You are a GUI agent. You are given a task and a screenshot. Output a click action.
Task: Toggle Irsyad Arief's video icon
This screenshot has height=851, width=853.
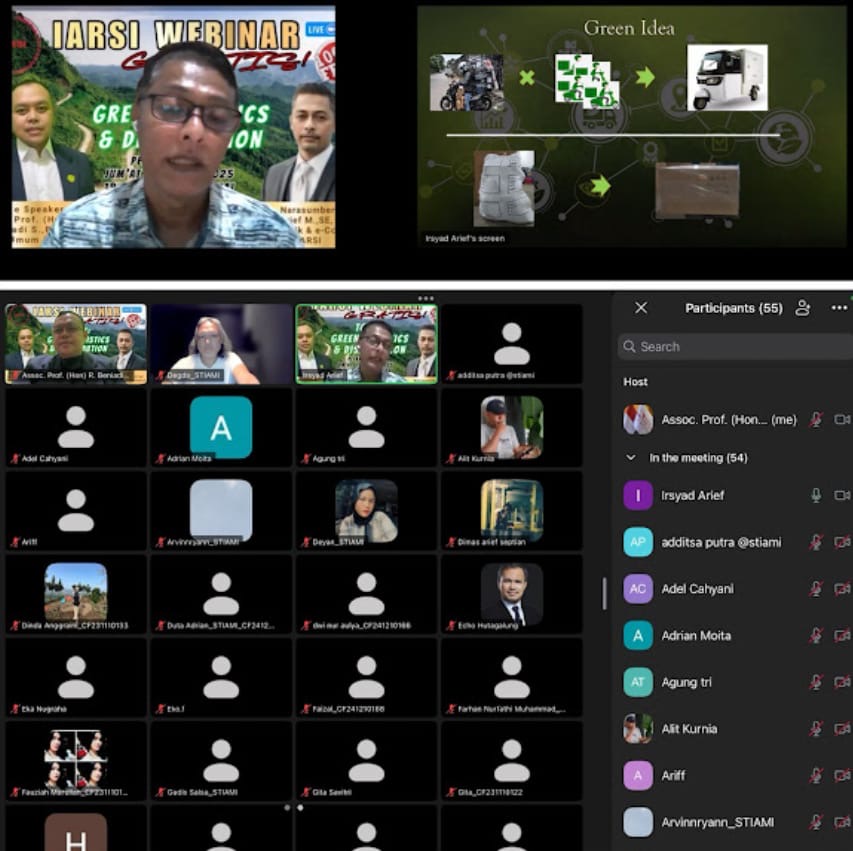(842, 495)
